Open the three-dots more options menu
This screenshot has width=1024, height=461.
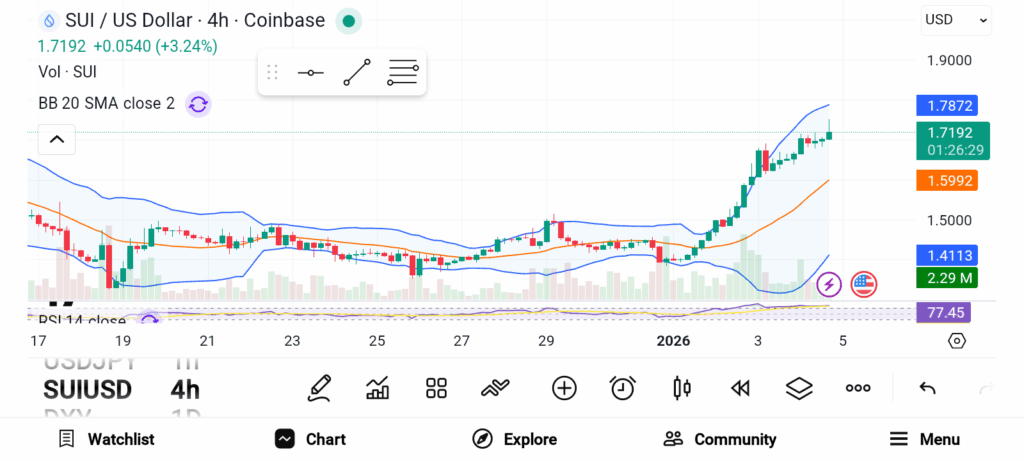tap(858, 388)
